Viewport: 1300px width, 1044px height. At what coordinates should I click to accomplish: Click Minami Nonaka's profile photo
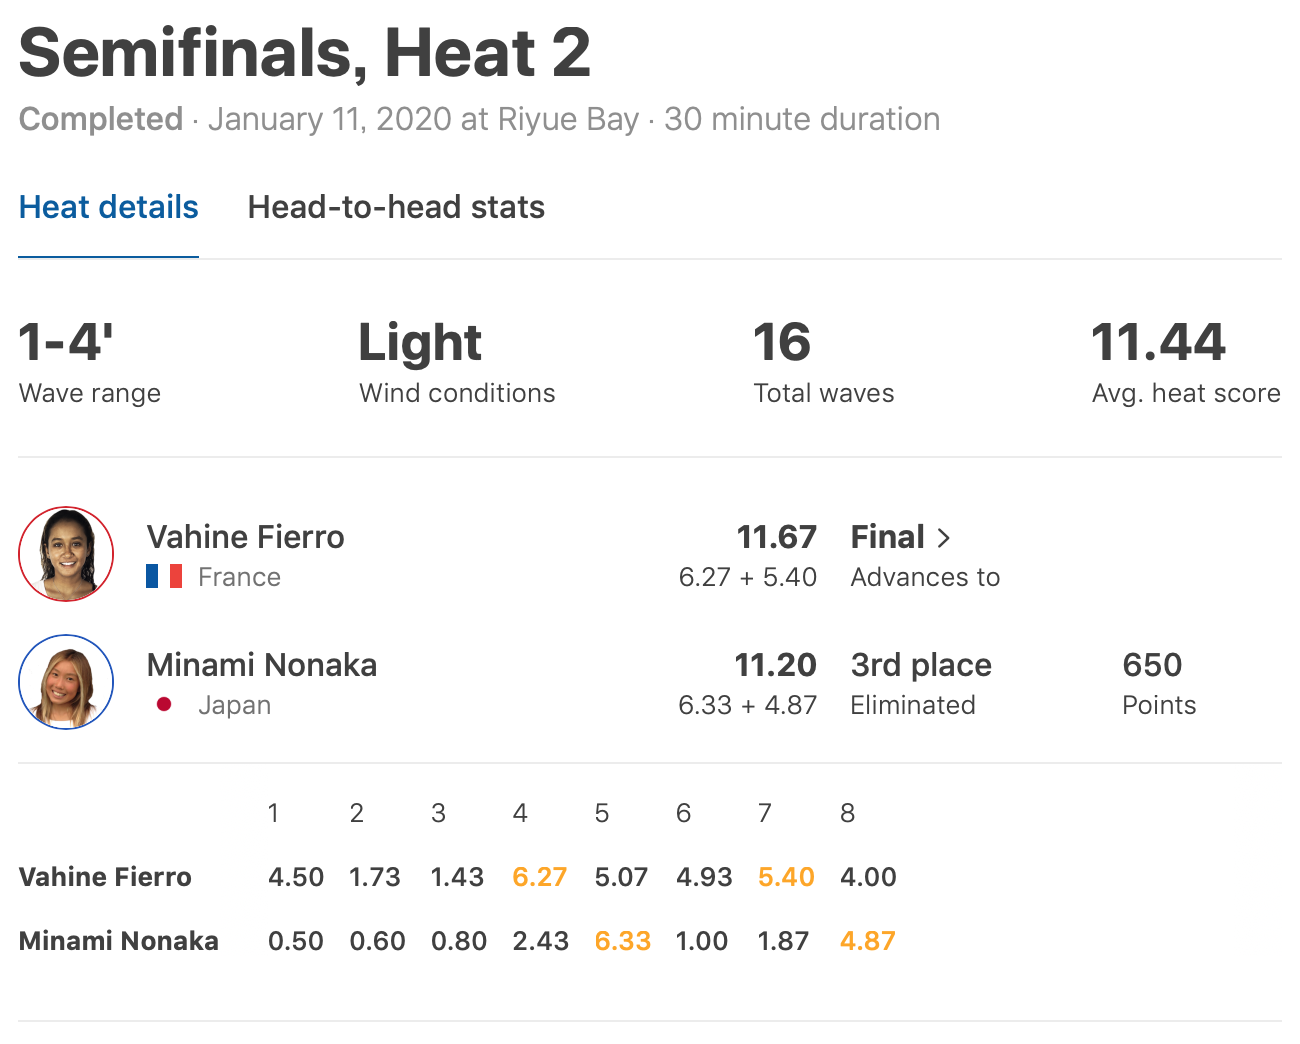66,682
